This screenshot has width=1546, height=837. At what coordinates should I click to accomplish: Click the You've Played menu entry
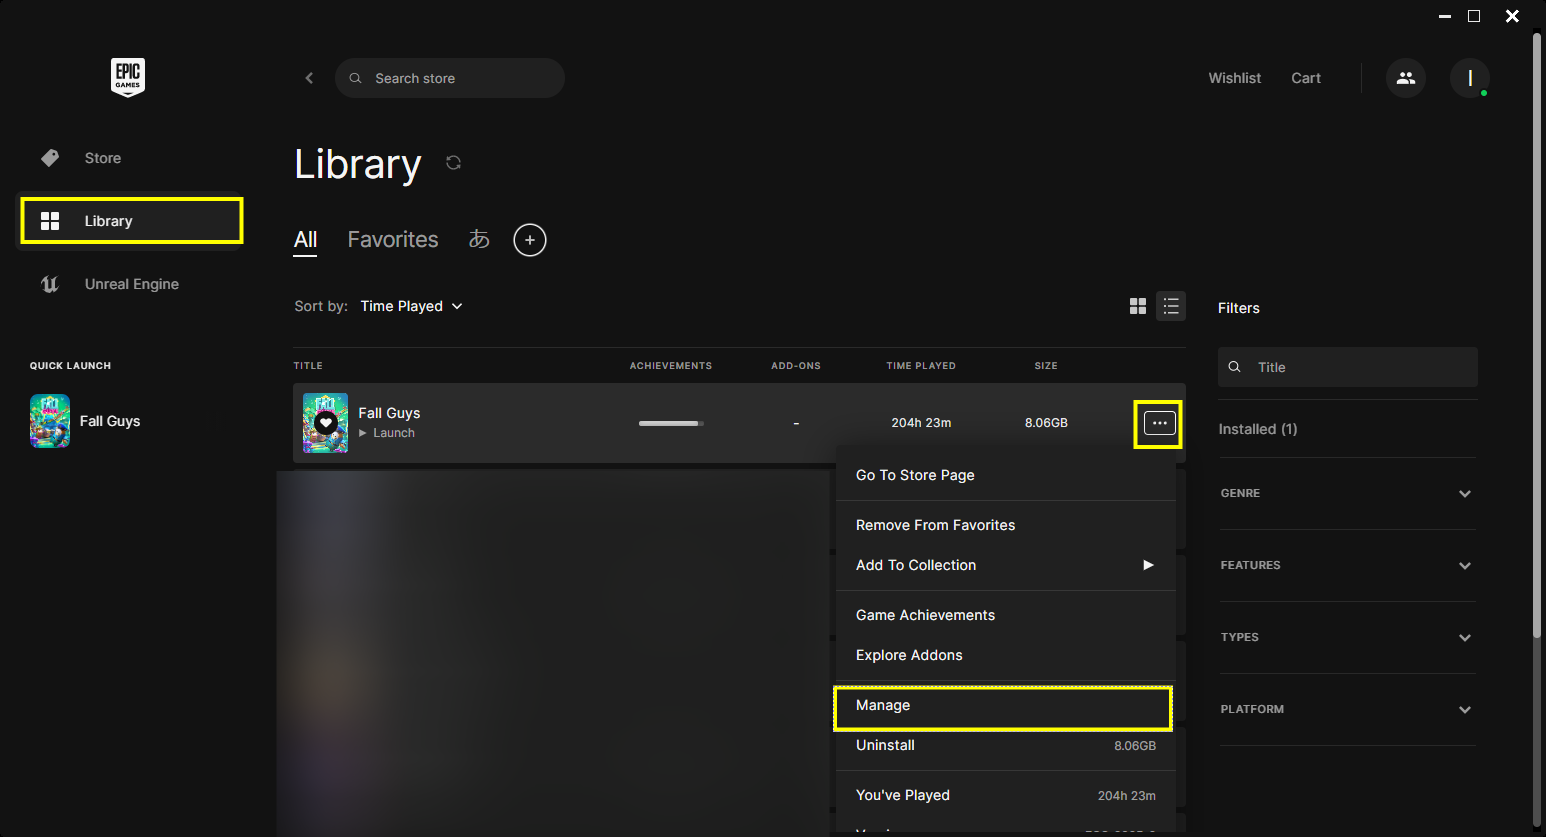(1005, 795)
